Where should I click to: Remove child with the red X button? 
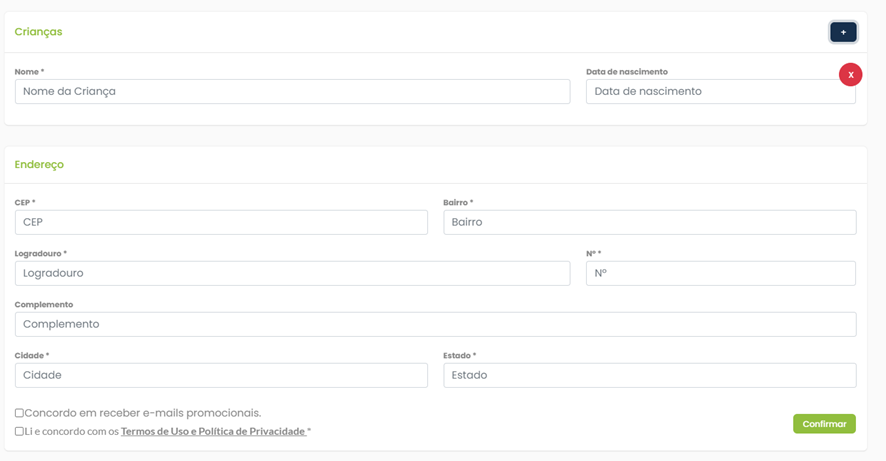point(850,74)
